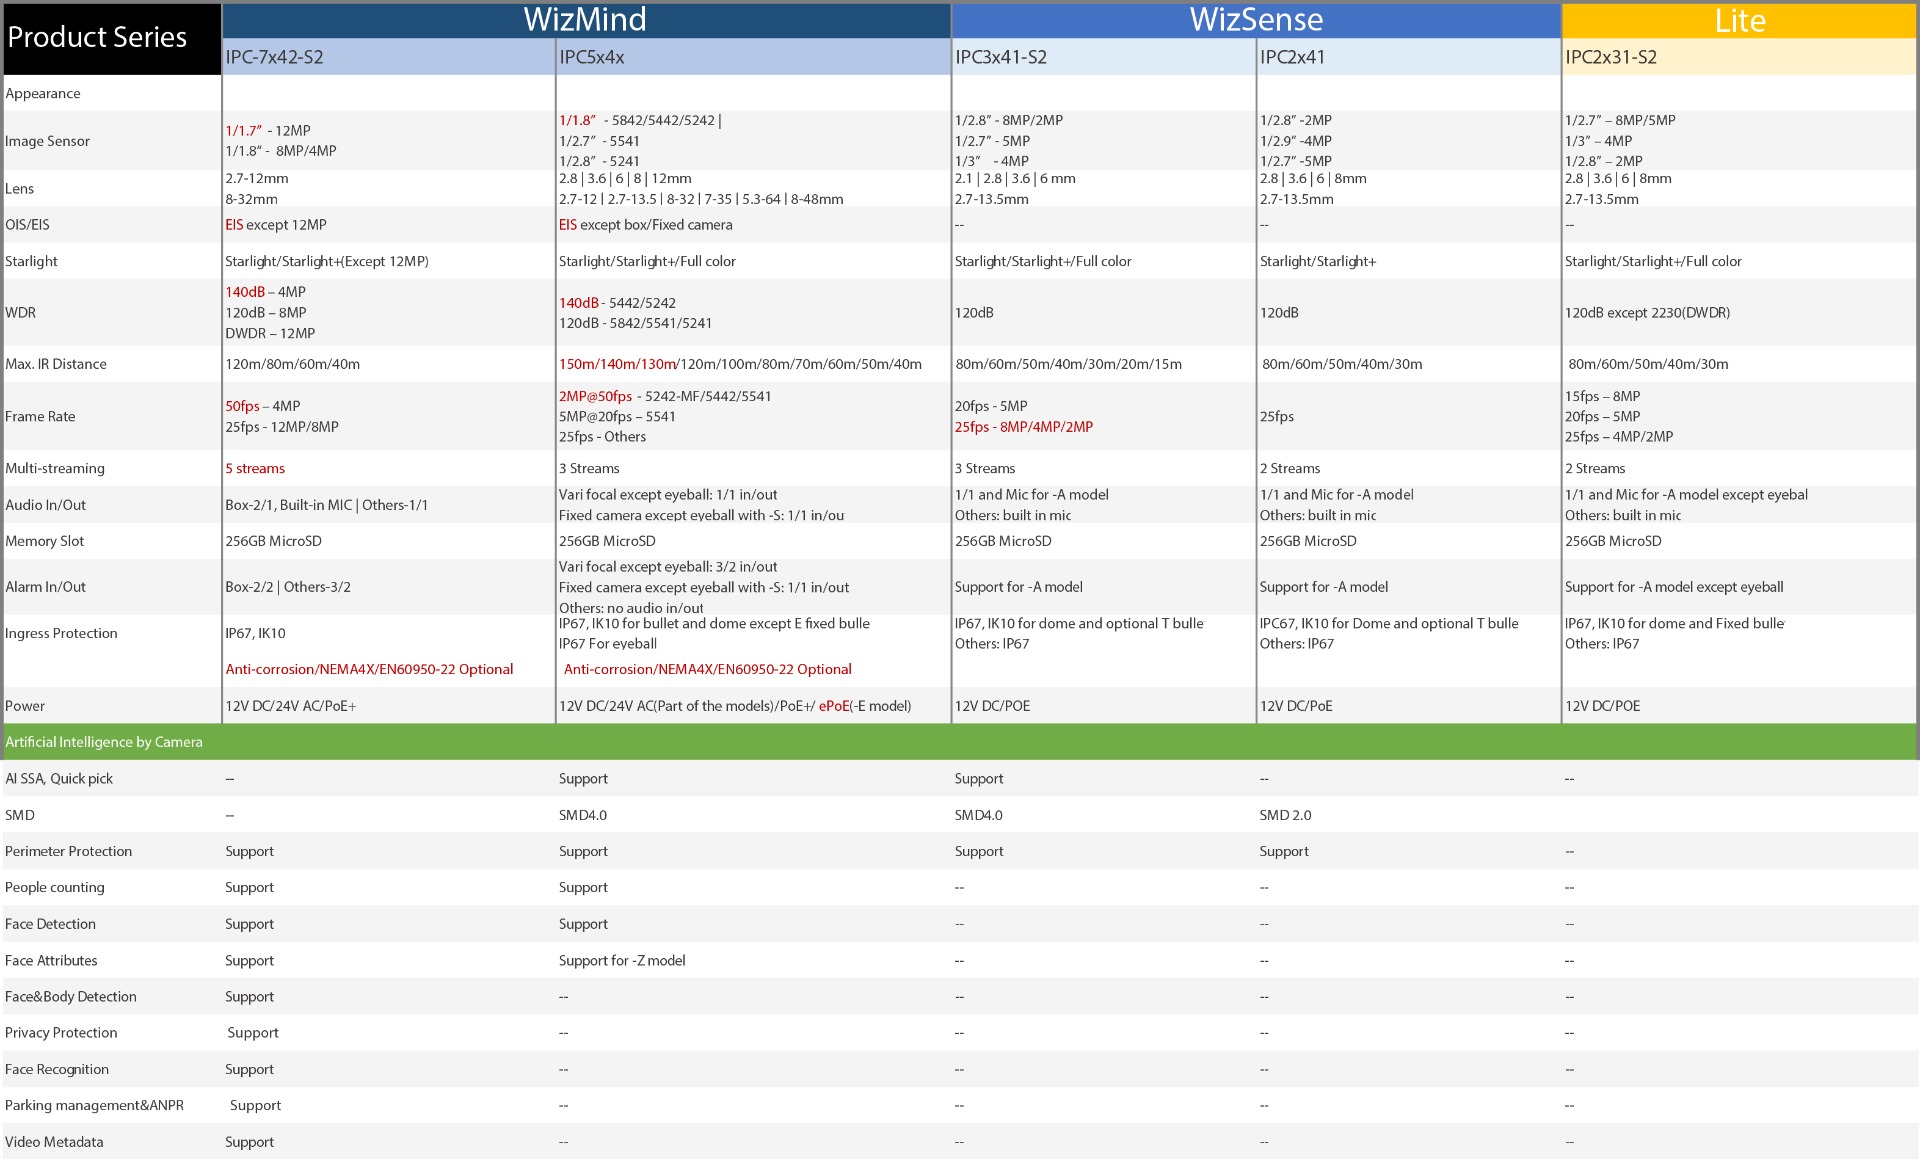Image resolution: width=1920 pixels, height=1159 pixels.
Task: Click 'Support for -A model except eyeball' cell
Action: (1674, 587)
